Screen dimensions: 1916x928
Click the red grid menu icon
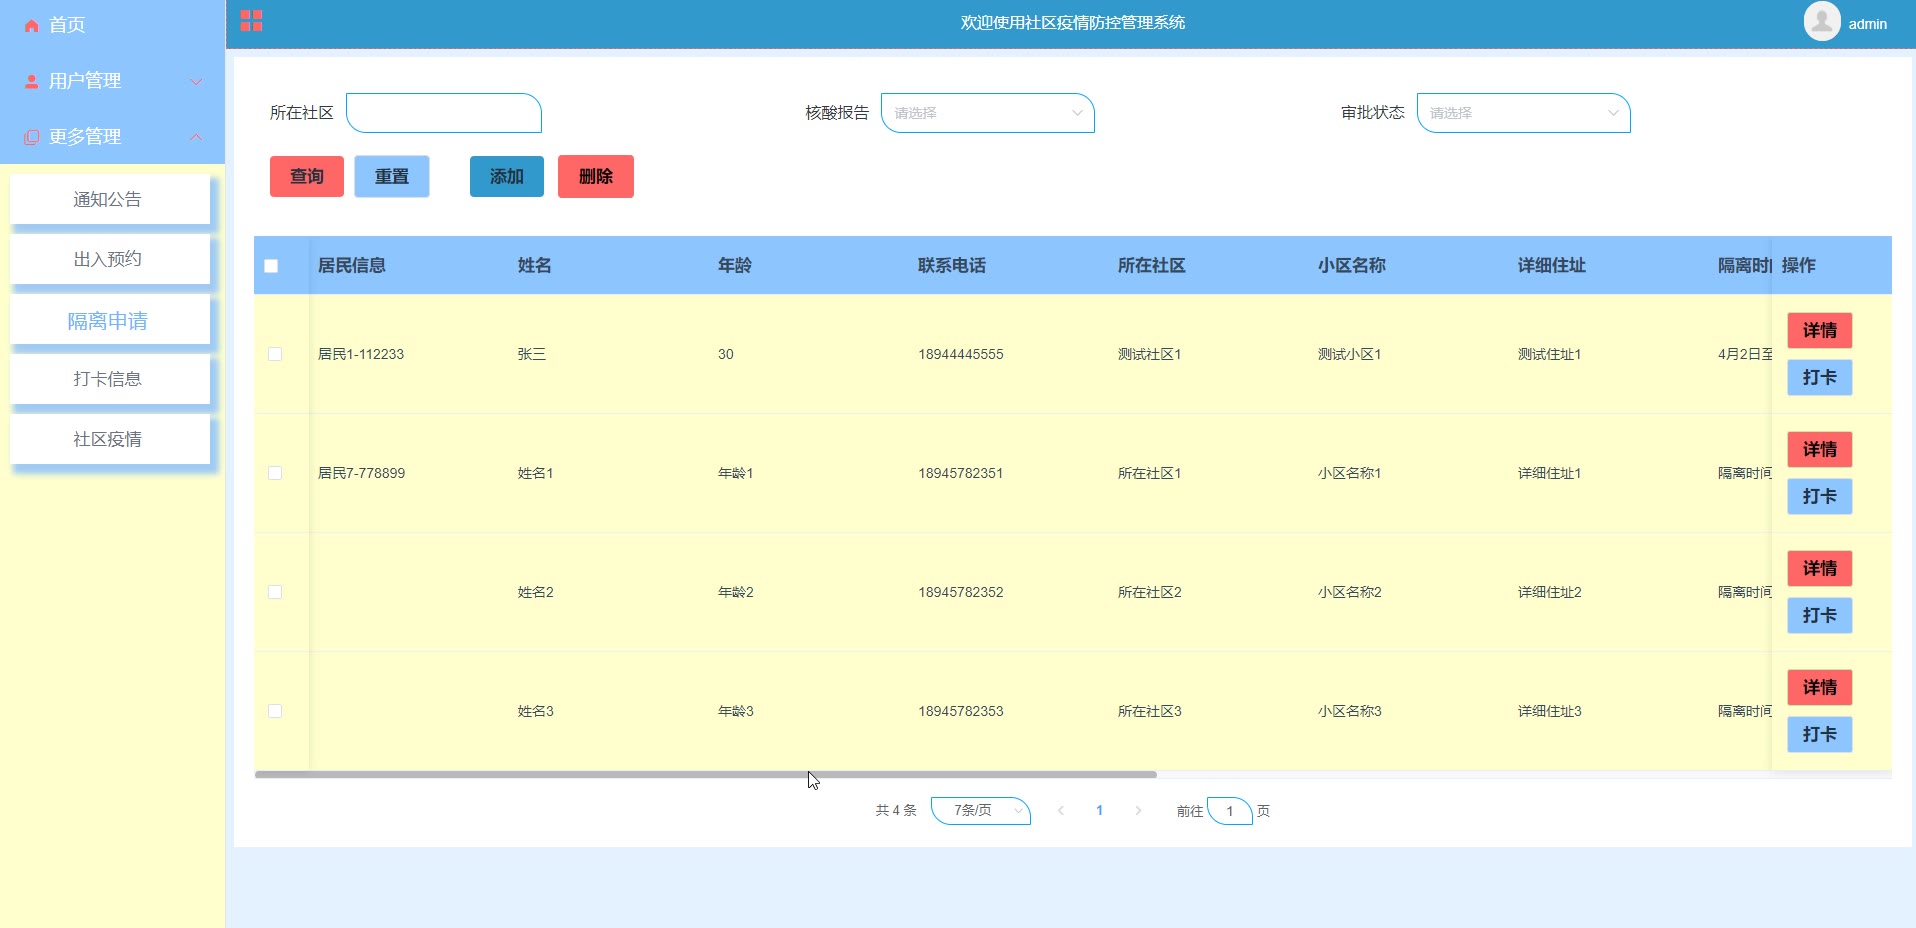[x=251, y=21]
